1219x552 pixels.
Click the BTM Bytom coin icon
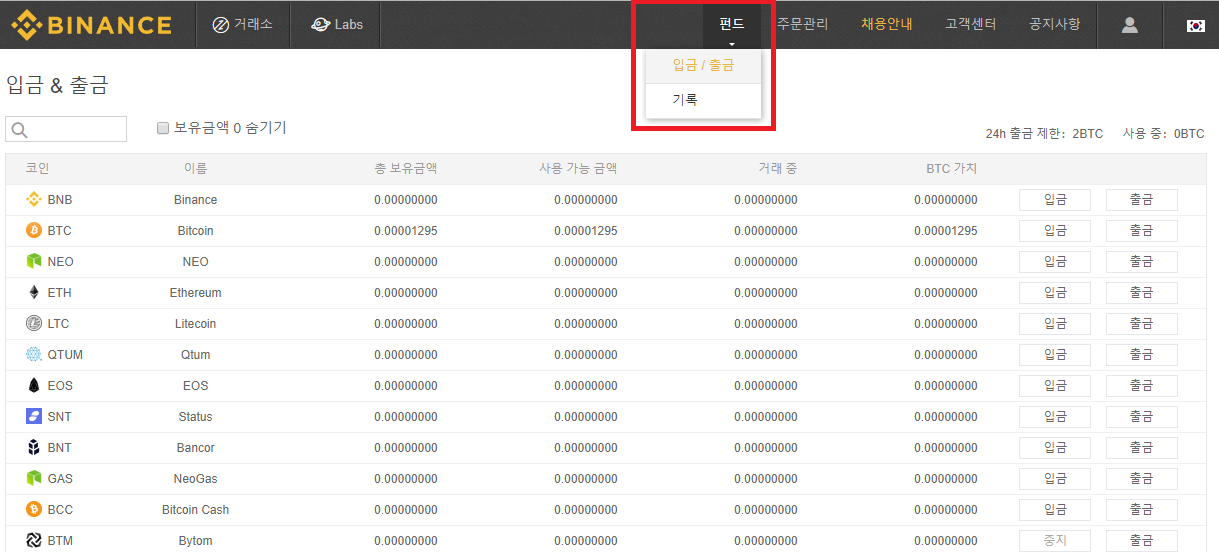pos(34,541)
